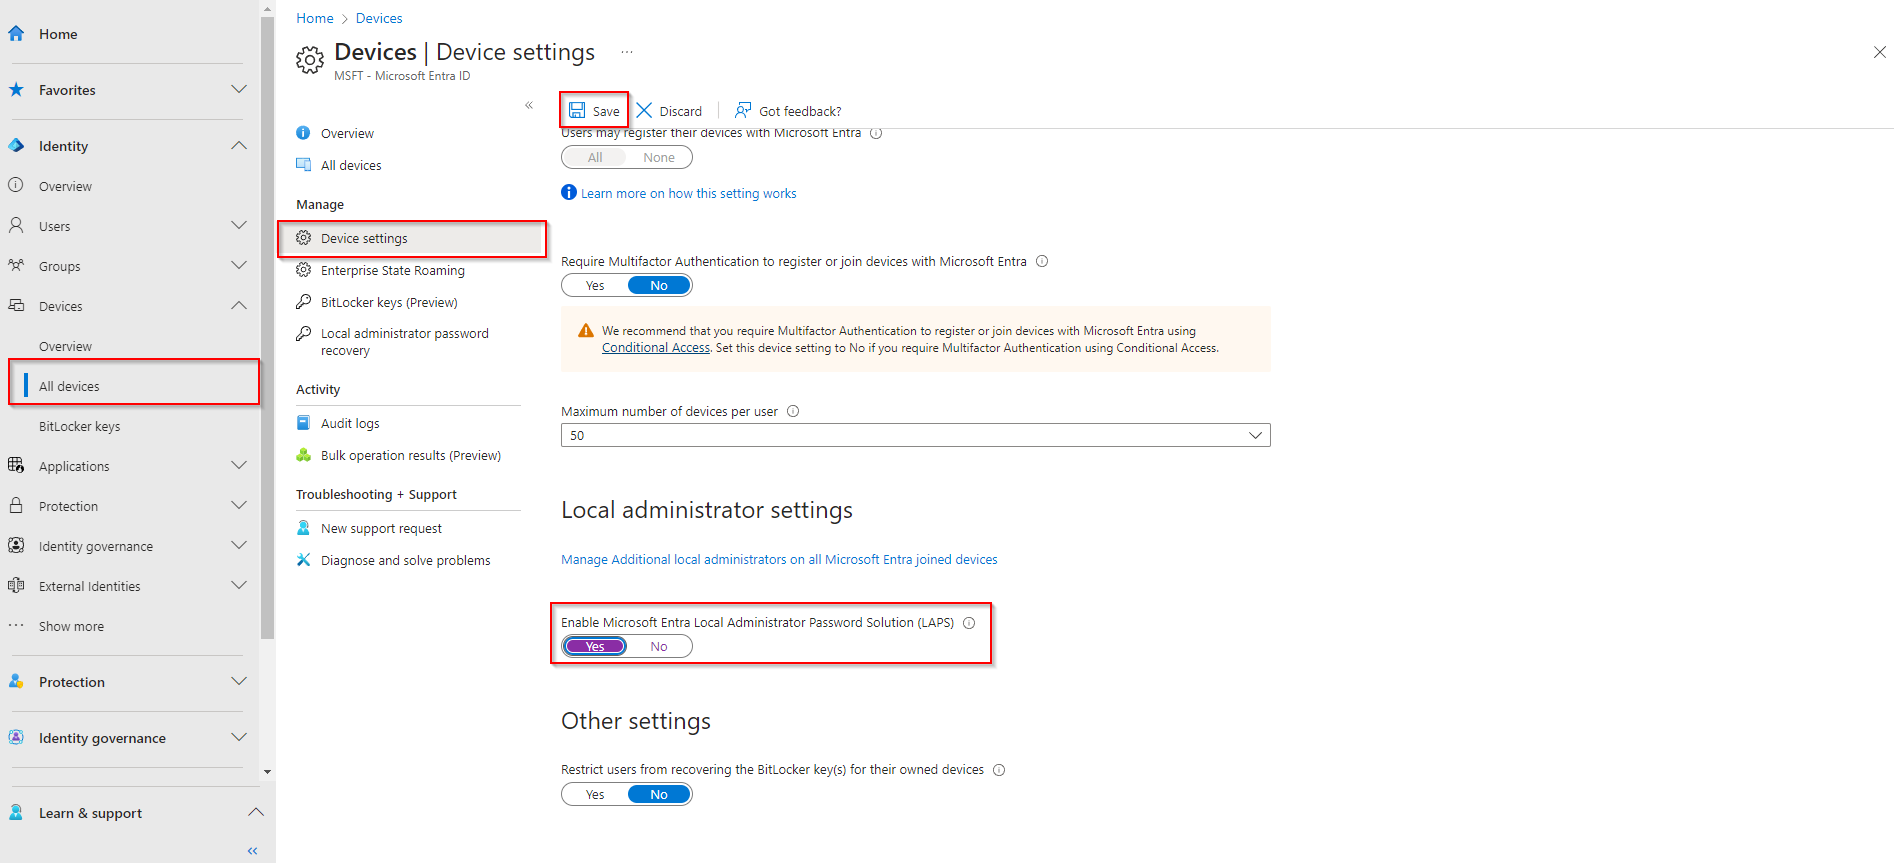Click the Home breadcrumb link

tap(315, 18)
